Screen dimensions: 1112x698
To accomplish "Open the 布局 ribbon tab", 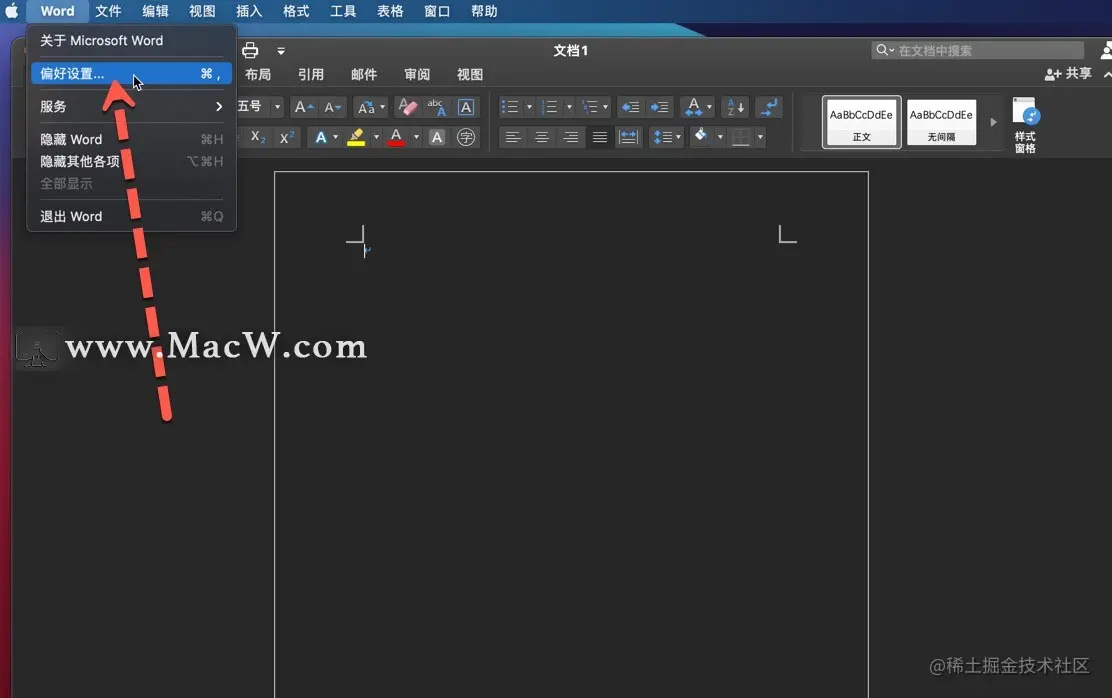I will 258,74.
